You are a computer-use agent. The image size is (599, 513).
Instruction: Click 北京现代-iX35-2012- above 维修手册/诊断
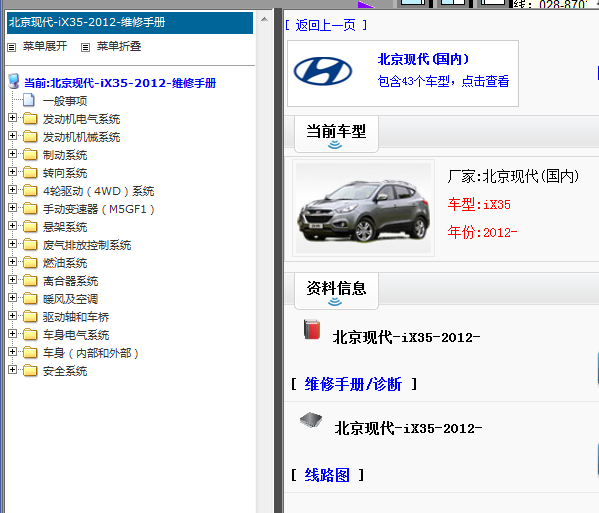pyautogui.click(x=406, y=337)
